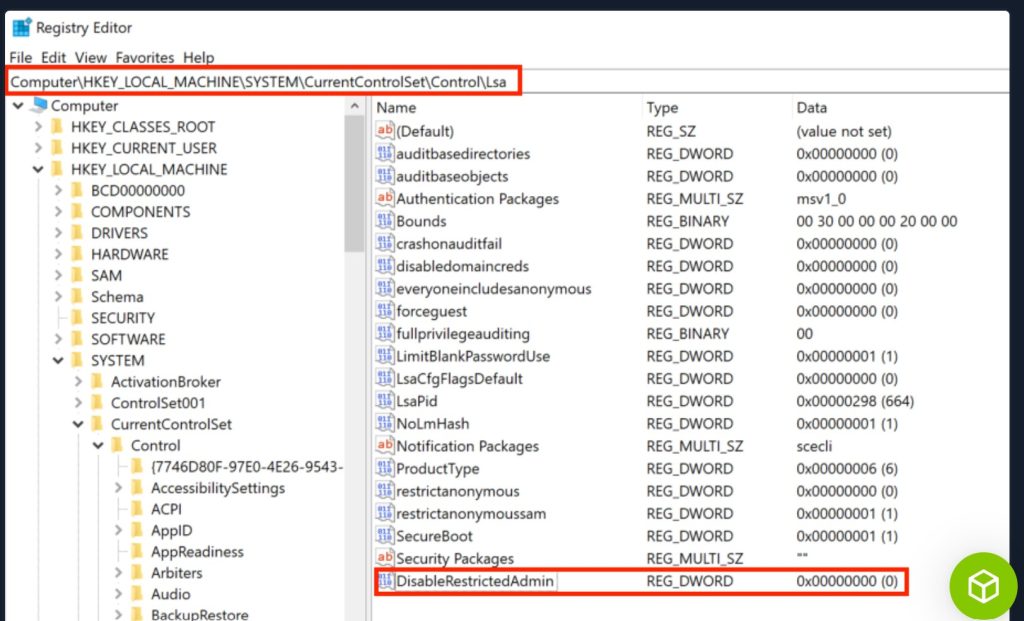Click the disabledomaincreds DWORD icon

click(385, 266)
